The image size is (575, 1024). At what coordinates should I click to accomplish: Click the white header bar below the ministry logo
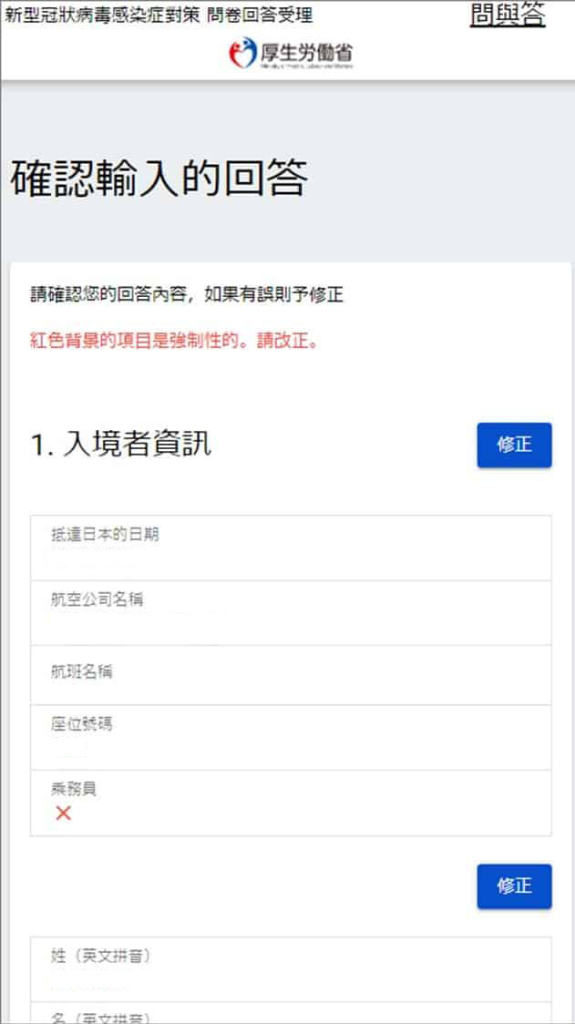288,74
